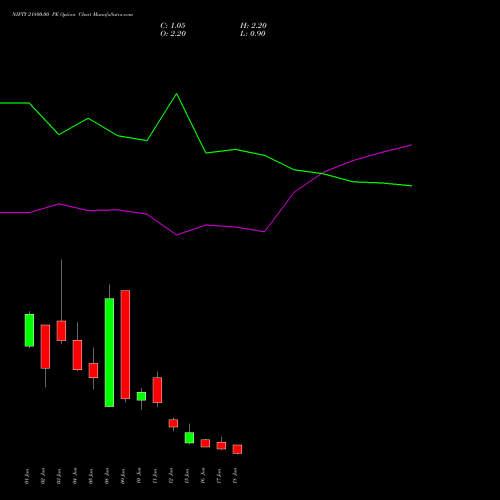Click the NIFTY option chart title text

click(x=72, y=15)
